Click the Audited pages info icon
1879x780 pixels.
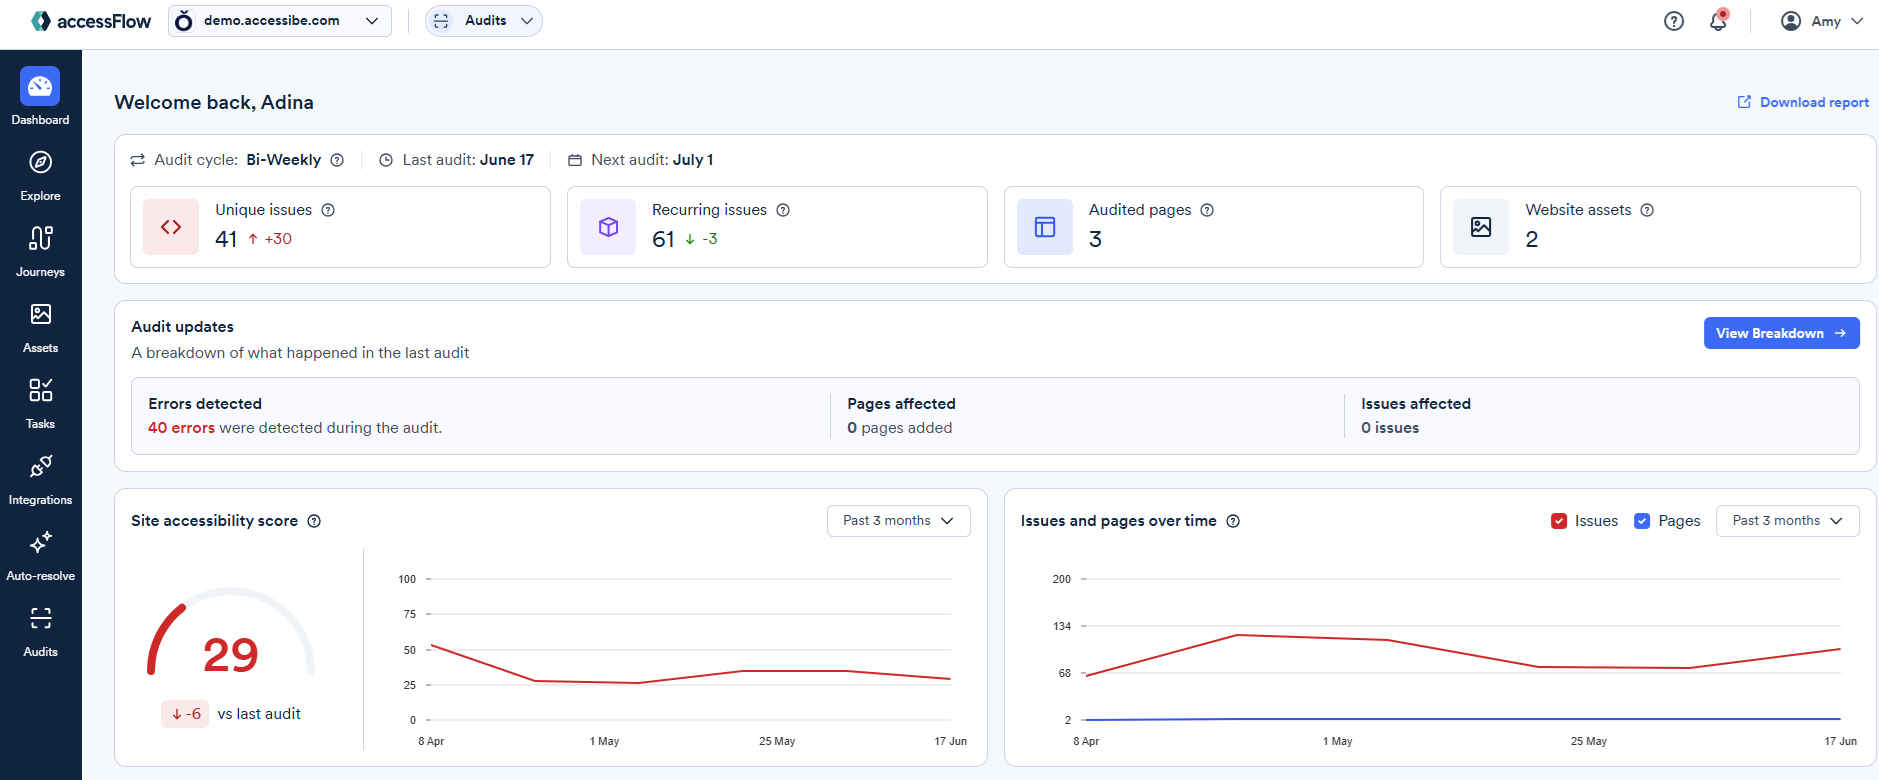[1207, 210]
